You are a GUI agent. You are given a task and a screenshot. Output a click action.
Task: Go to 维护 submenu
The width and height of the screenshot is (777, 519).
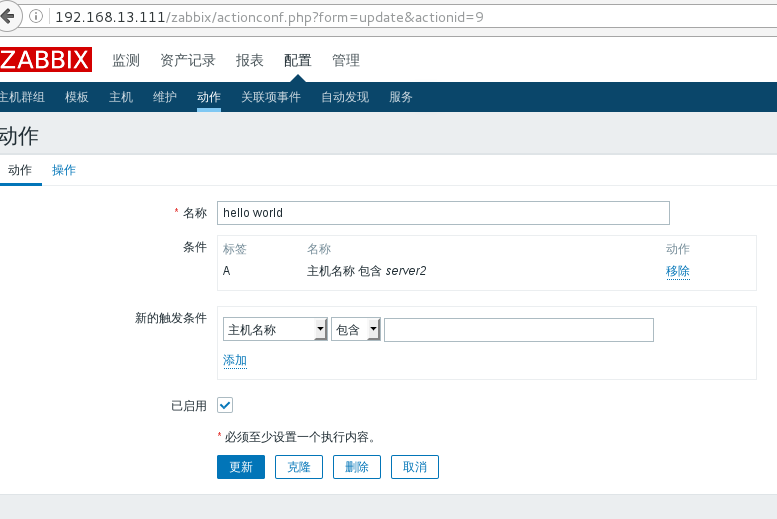point(165,97)
